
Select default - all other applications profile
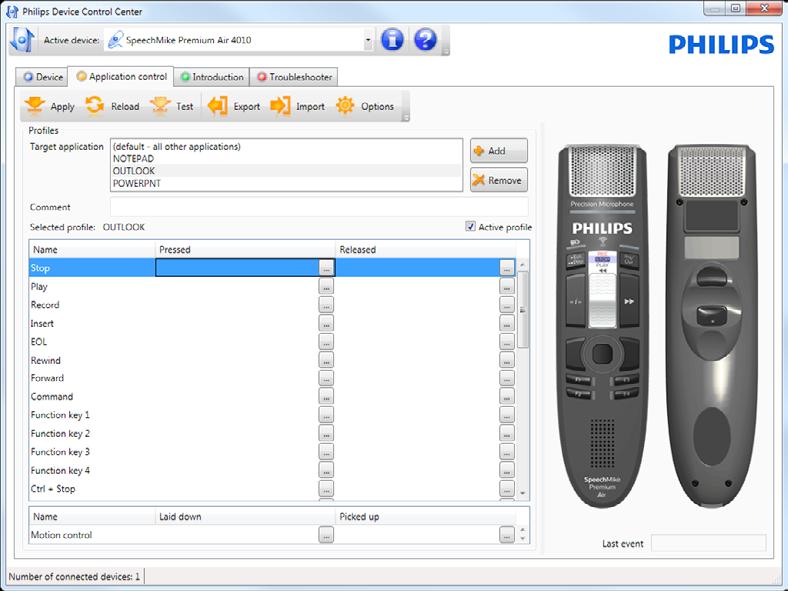286,146
